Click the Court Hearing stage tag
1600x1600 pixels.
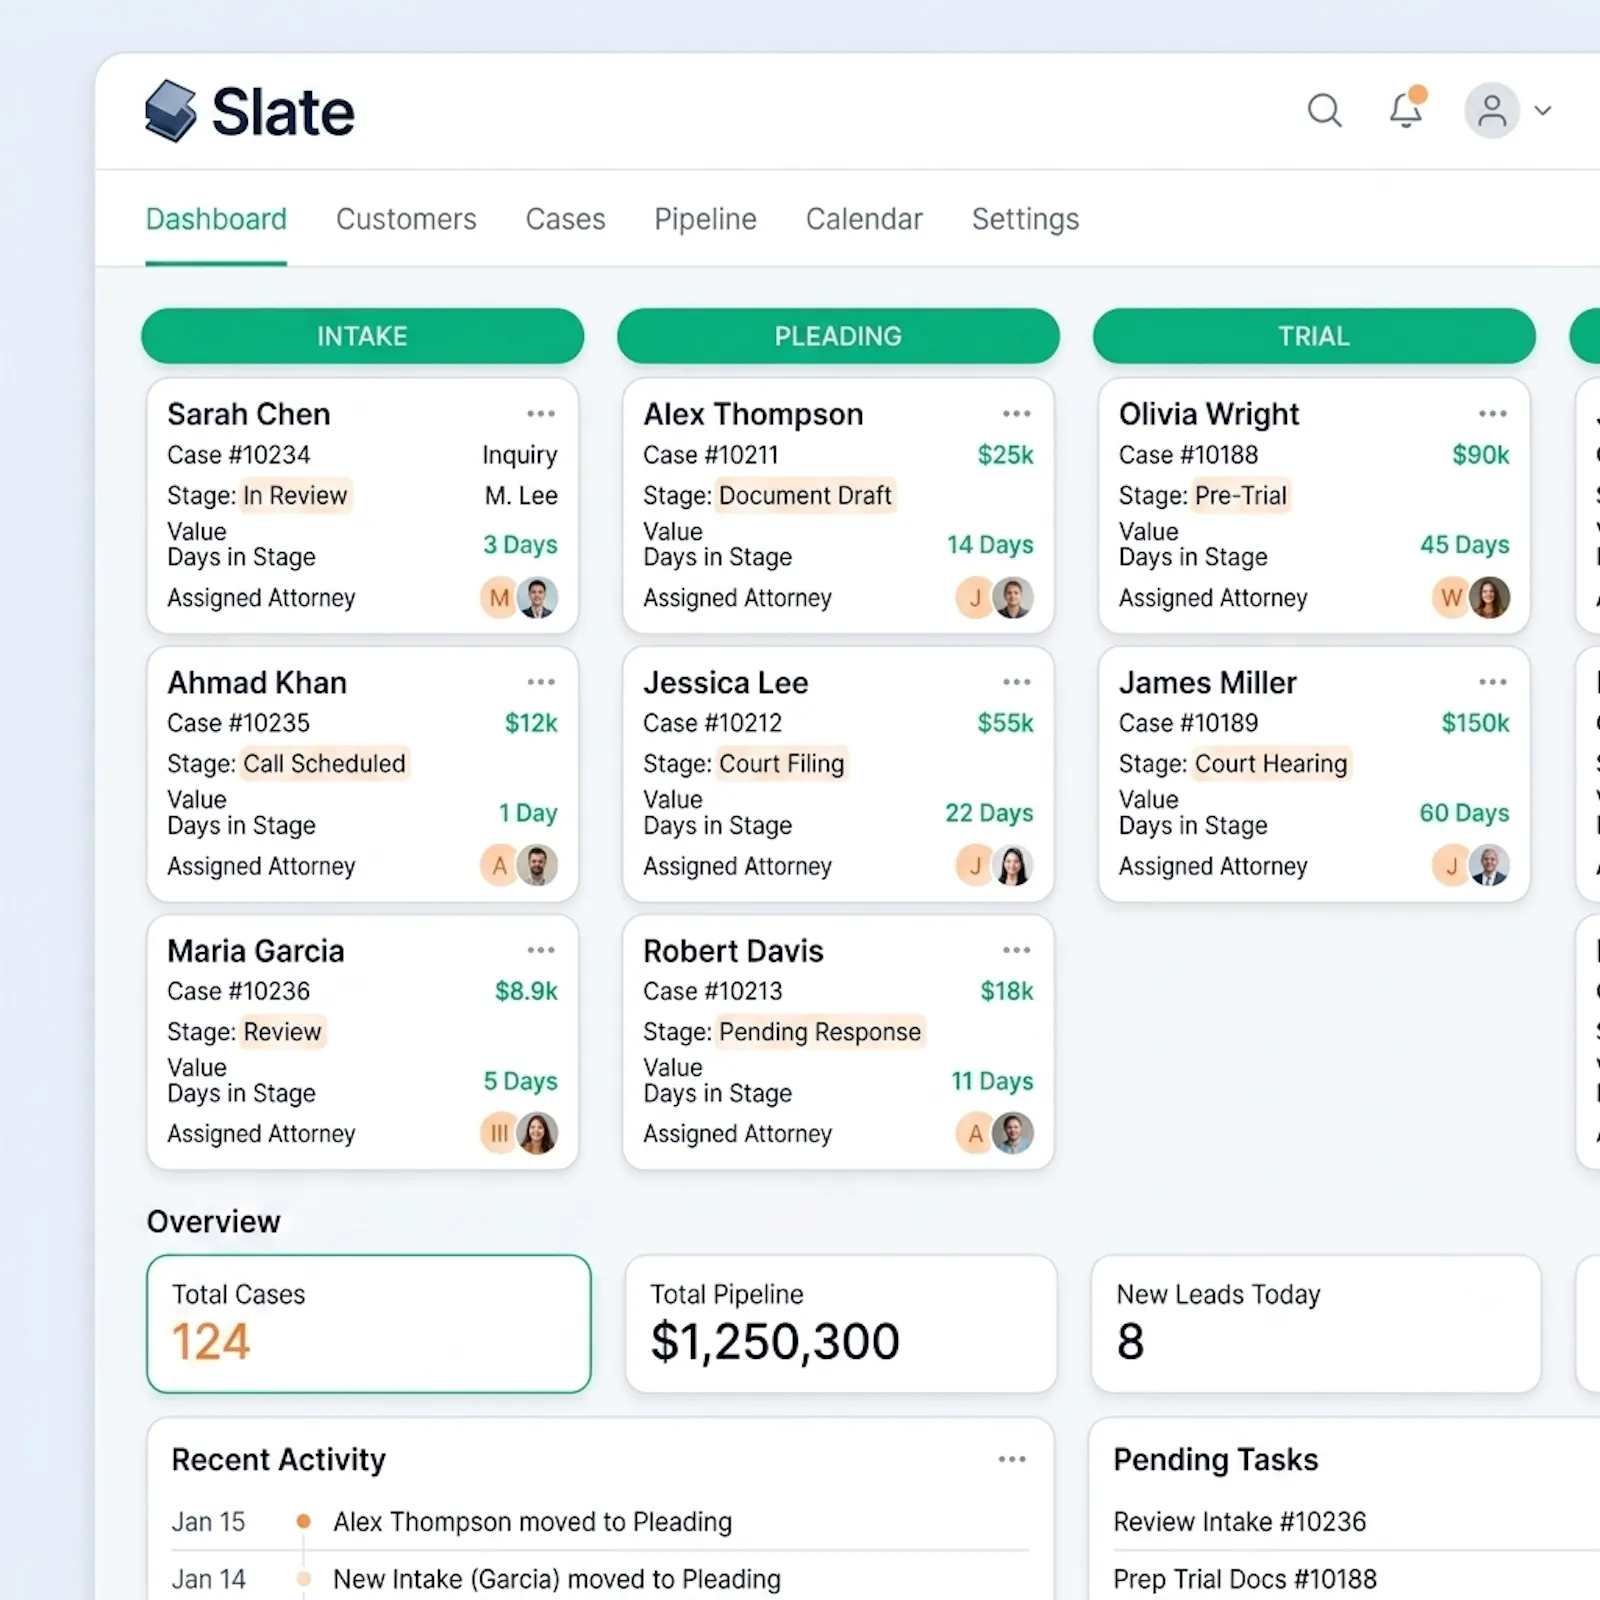coord(1271,764)
